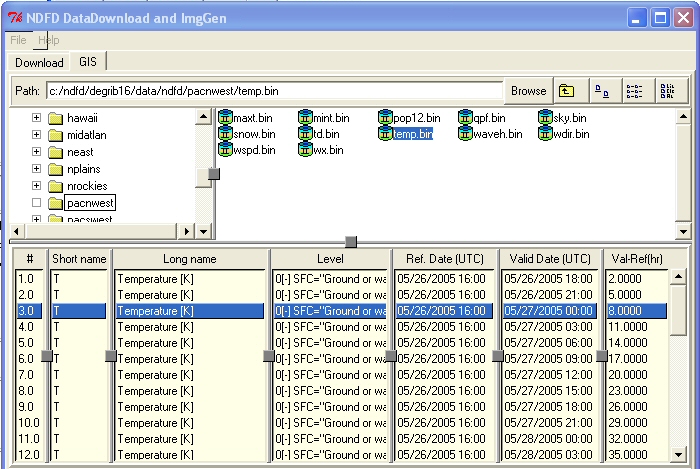Click folder tree scroll up arrow
700x469 pixels.
pos(204,117)
